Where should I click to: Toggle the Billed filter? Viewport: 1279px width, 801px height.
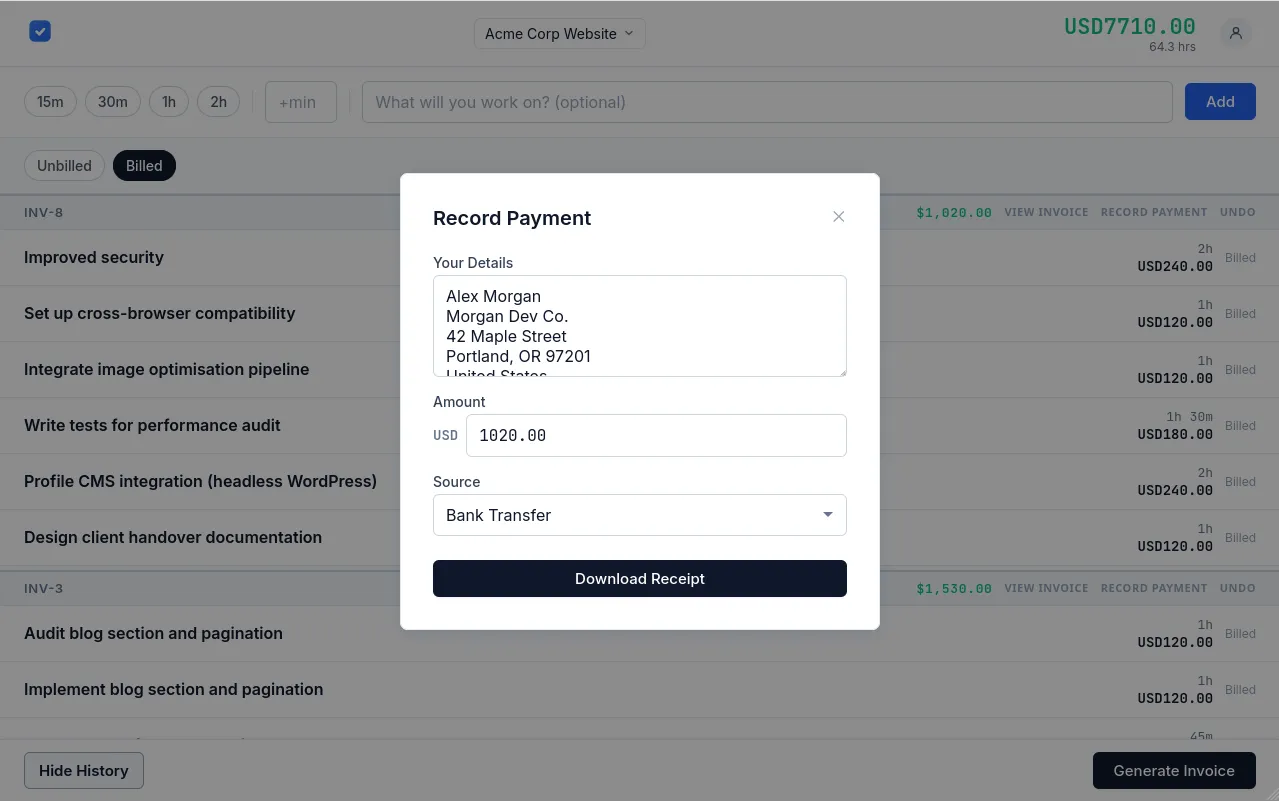[x=144, y=165]
